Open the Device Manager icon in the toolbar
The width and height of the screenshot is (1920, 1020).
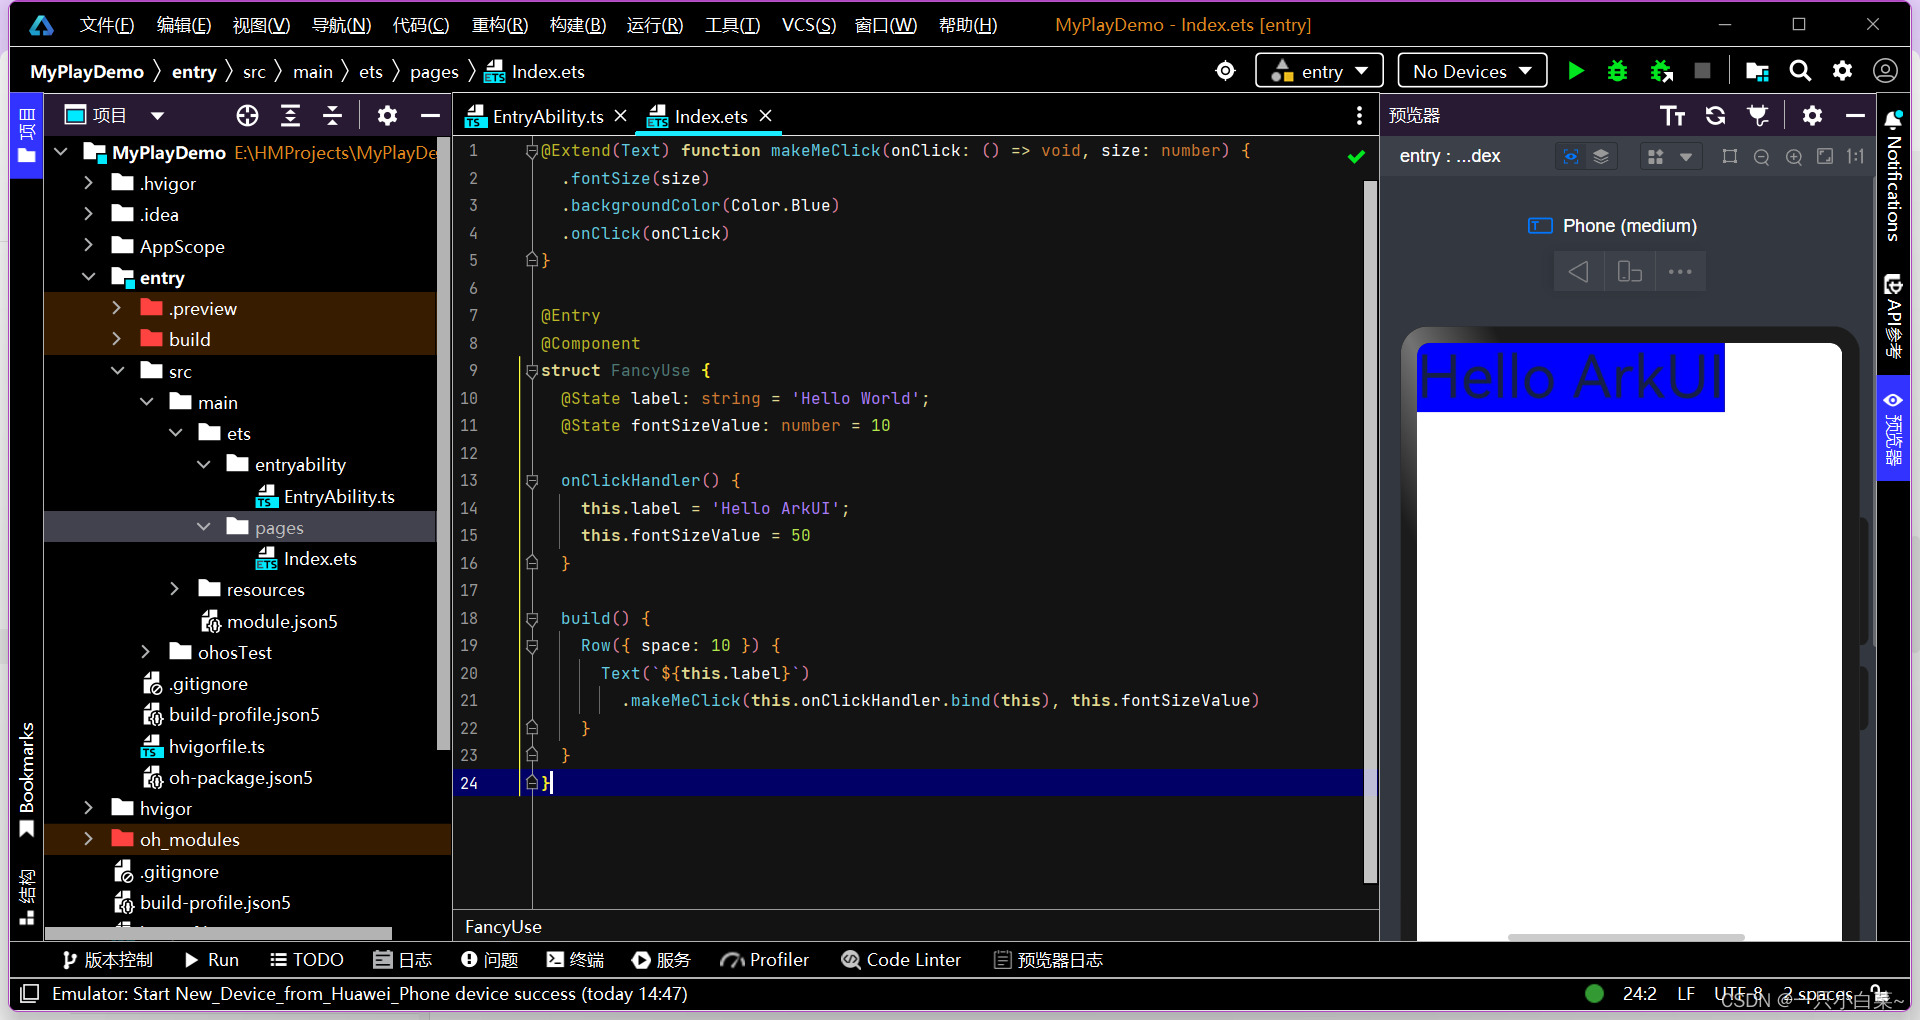pos(1757,71)
